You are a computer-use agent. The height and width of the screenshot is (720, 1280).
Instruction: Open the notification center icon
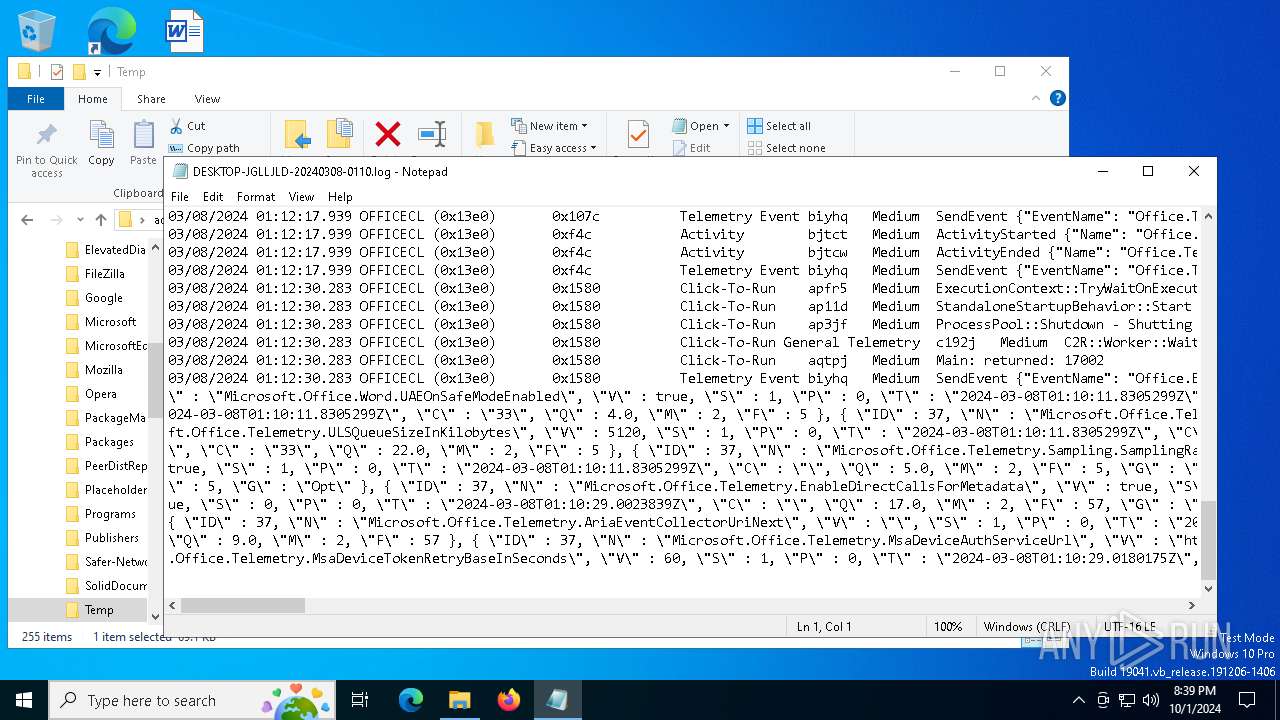[1247, 700]
